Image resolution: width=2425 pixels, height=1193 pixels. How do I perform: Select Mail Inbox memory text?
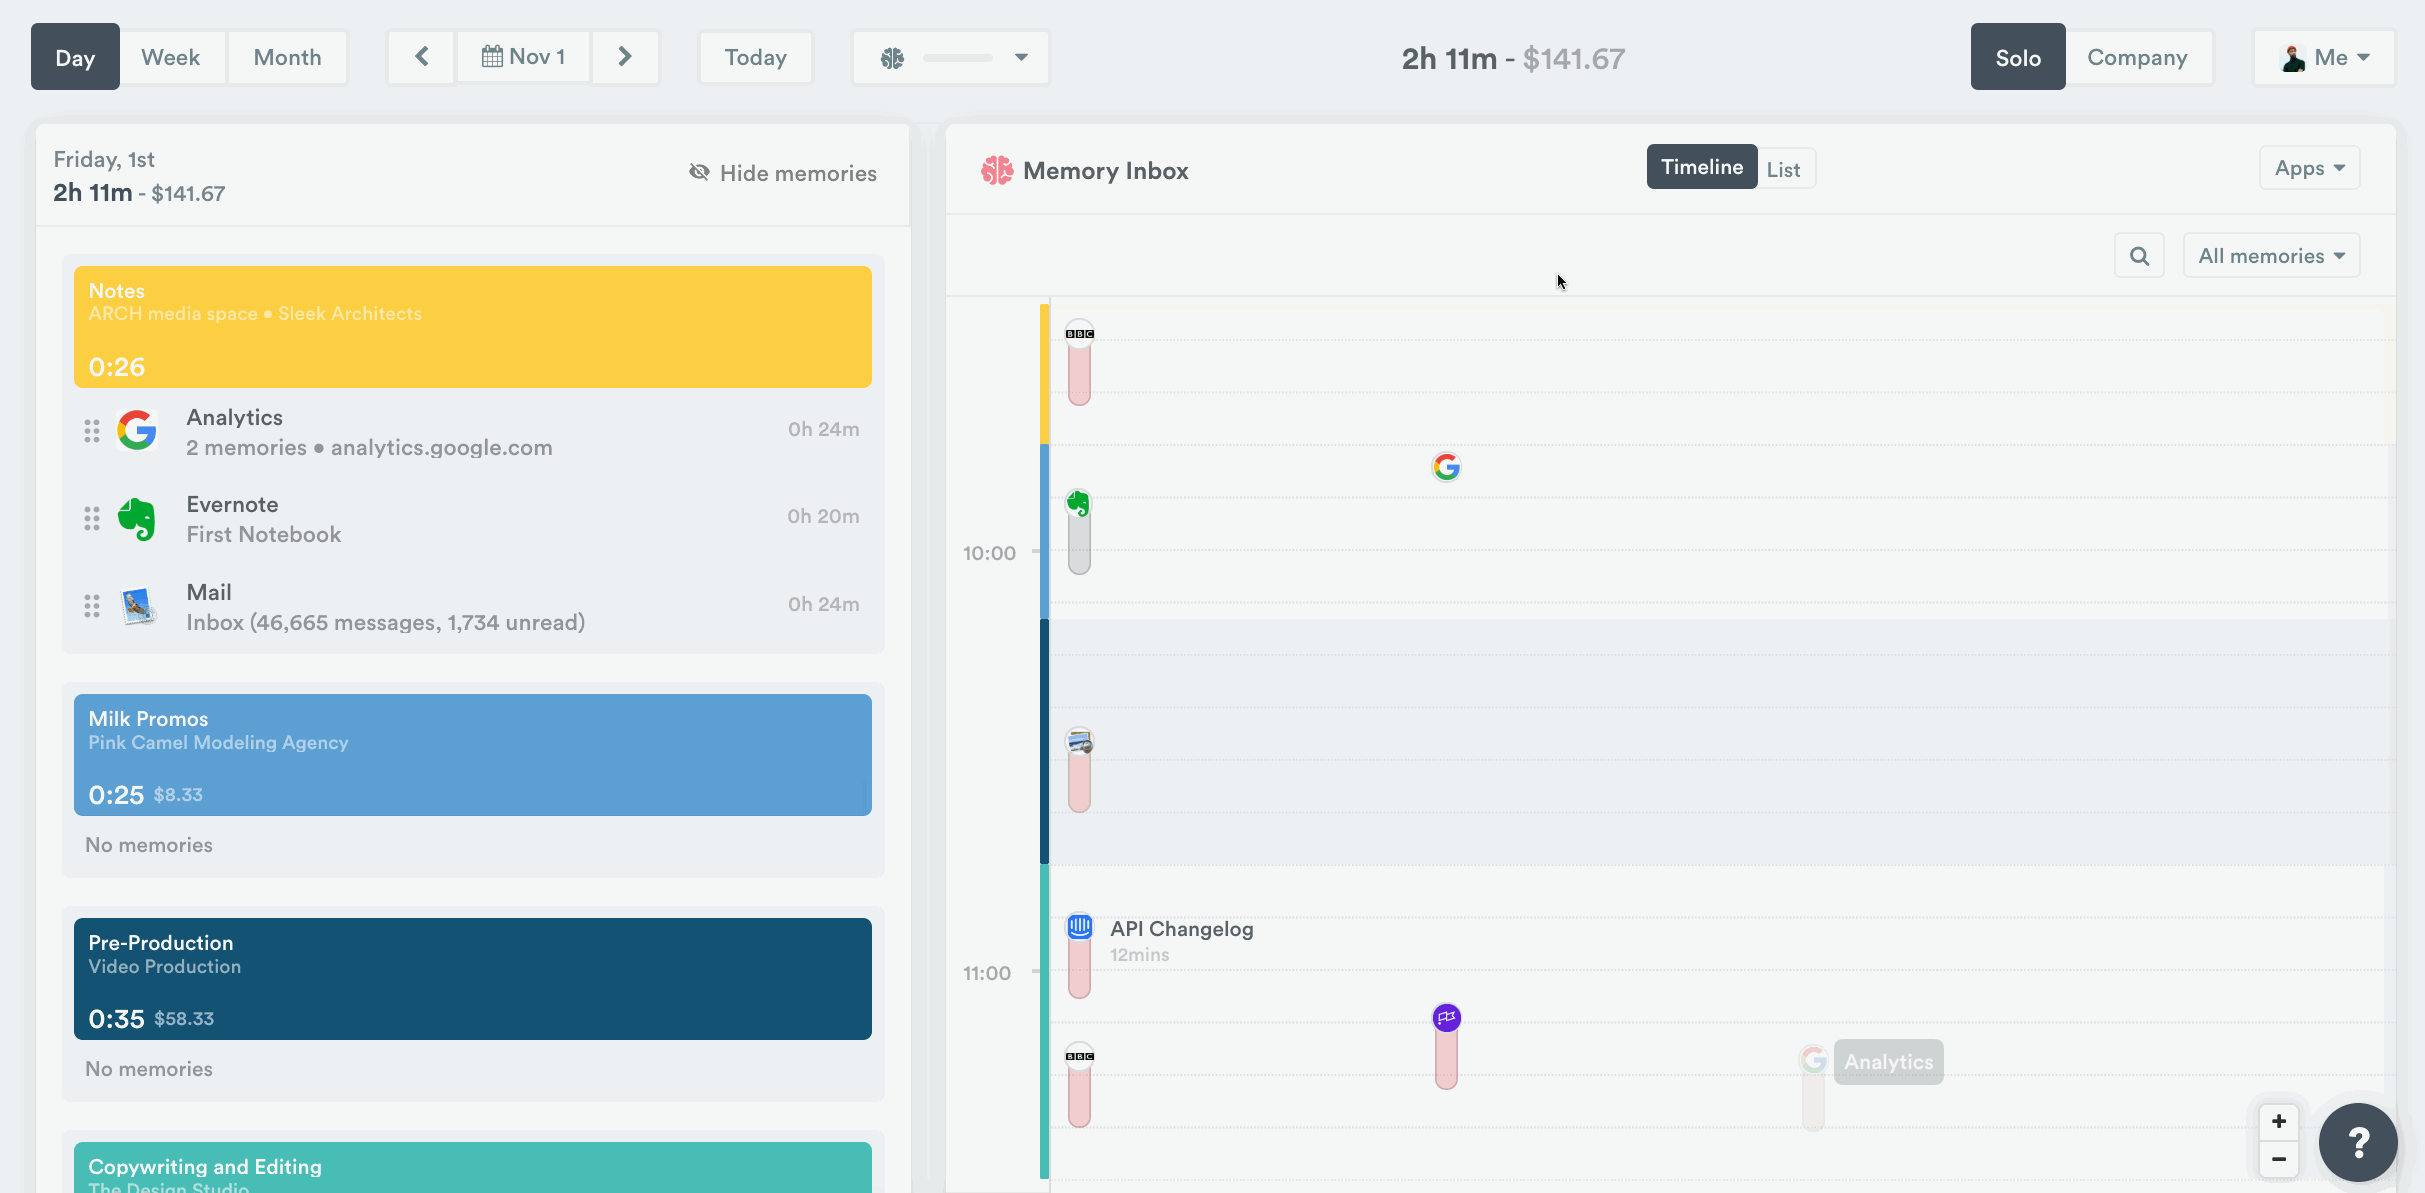tap(386, 622)
